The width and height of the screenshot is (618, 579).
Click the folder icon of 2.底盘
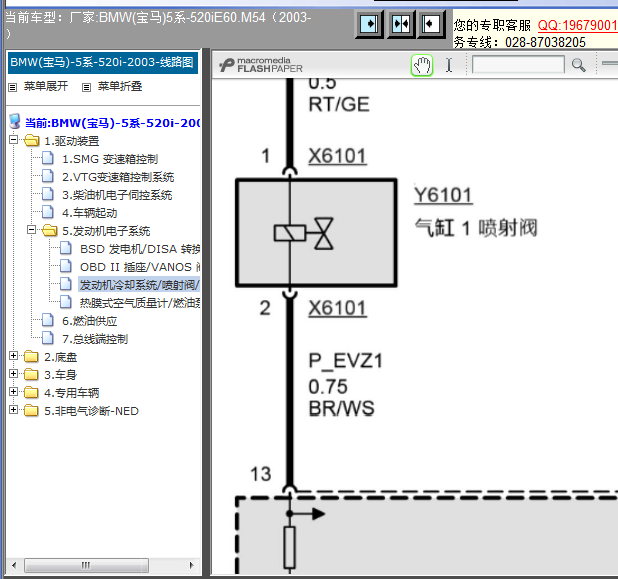click(31, 357)
